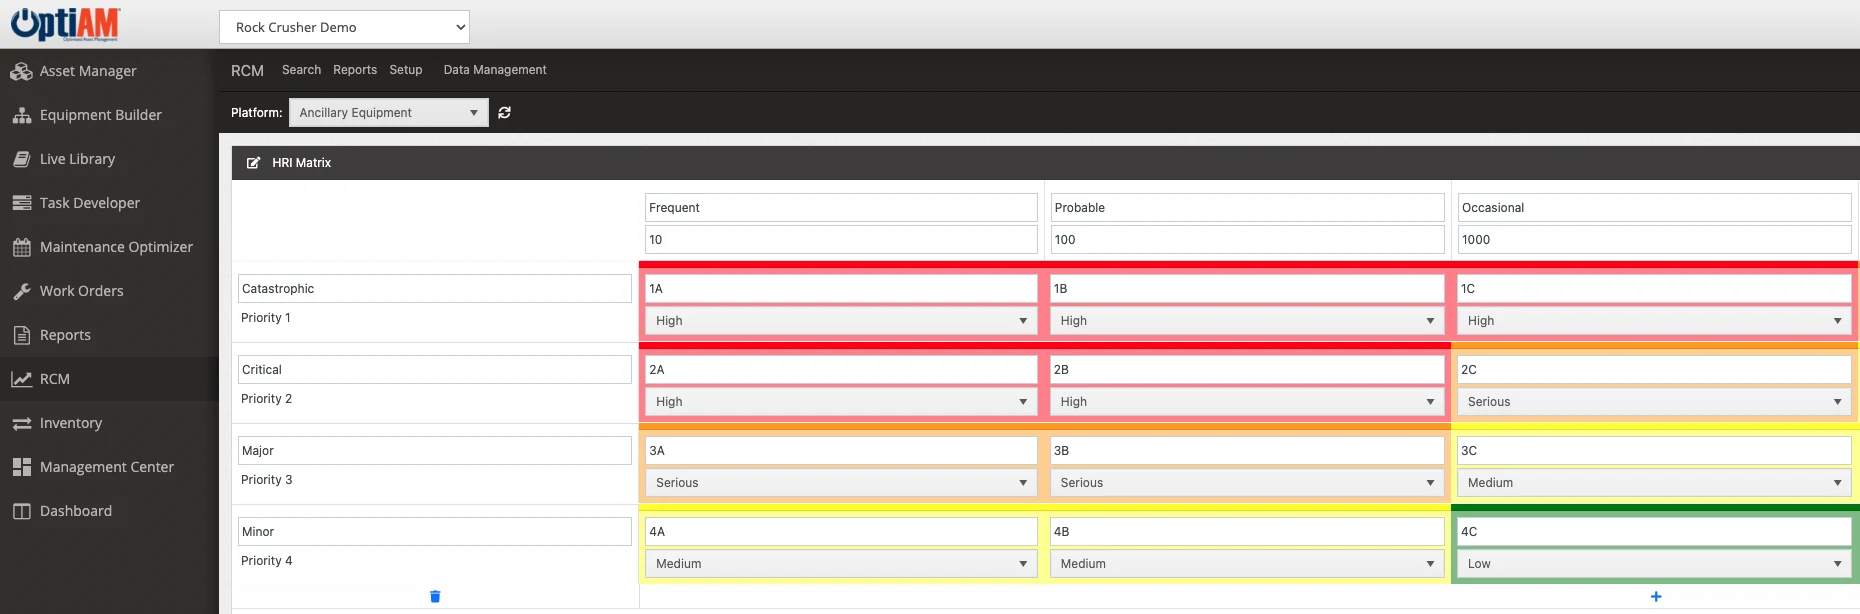Click the Inventory arrows icon

pyautogui.click(x=21, y=423)
